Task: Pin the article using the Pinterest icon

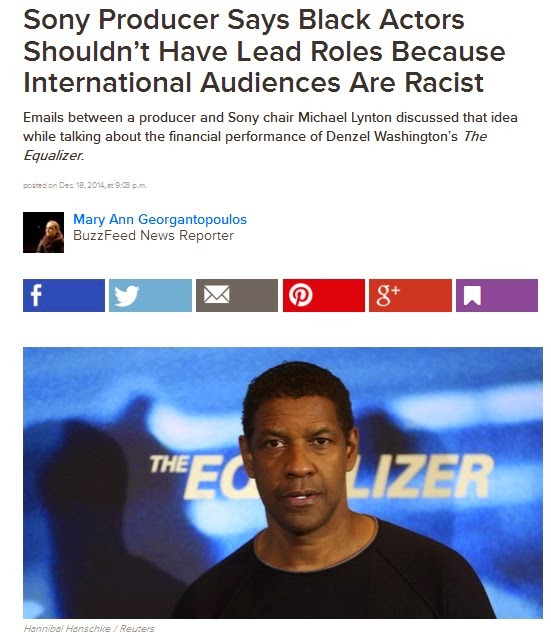Action: click(x=324, y=295)
